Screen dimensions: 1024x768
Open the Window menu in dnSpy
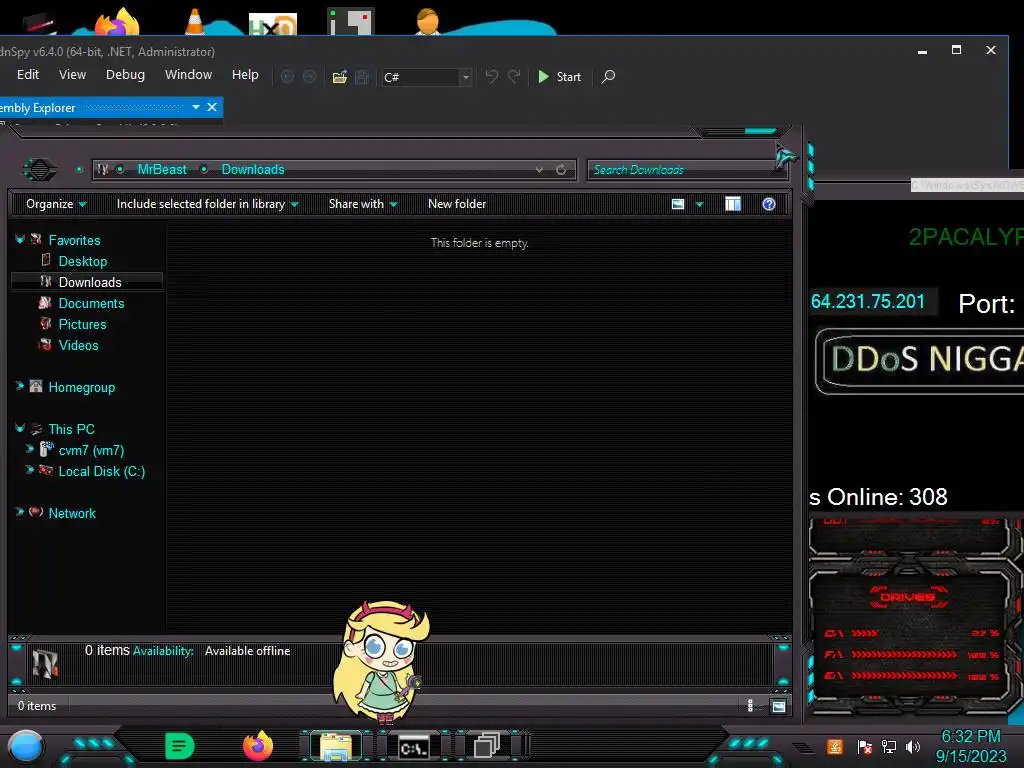click(x=188, y=75)
